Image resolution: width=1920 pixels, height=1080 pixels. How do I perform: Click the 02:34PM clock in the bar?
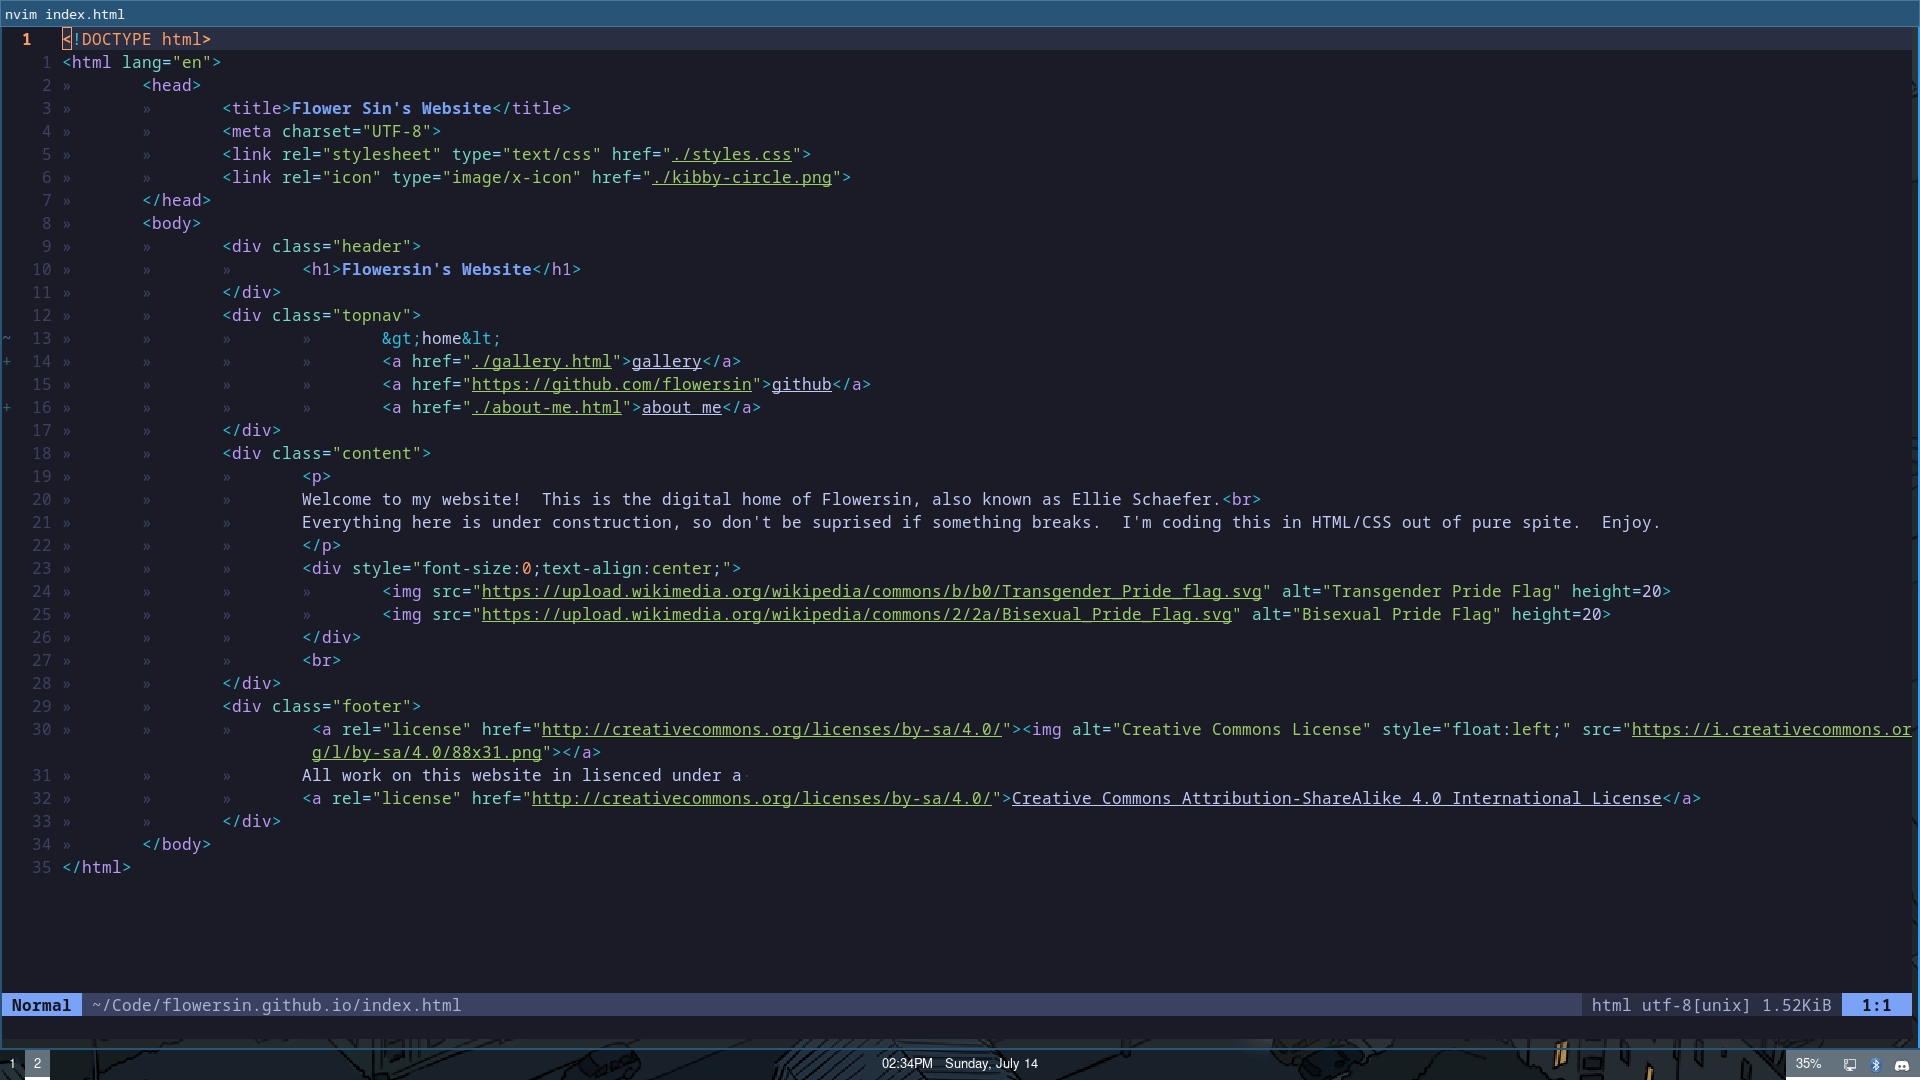(x=907, y=1064)
